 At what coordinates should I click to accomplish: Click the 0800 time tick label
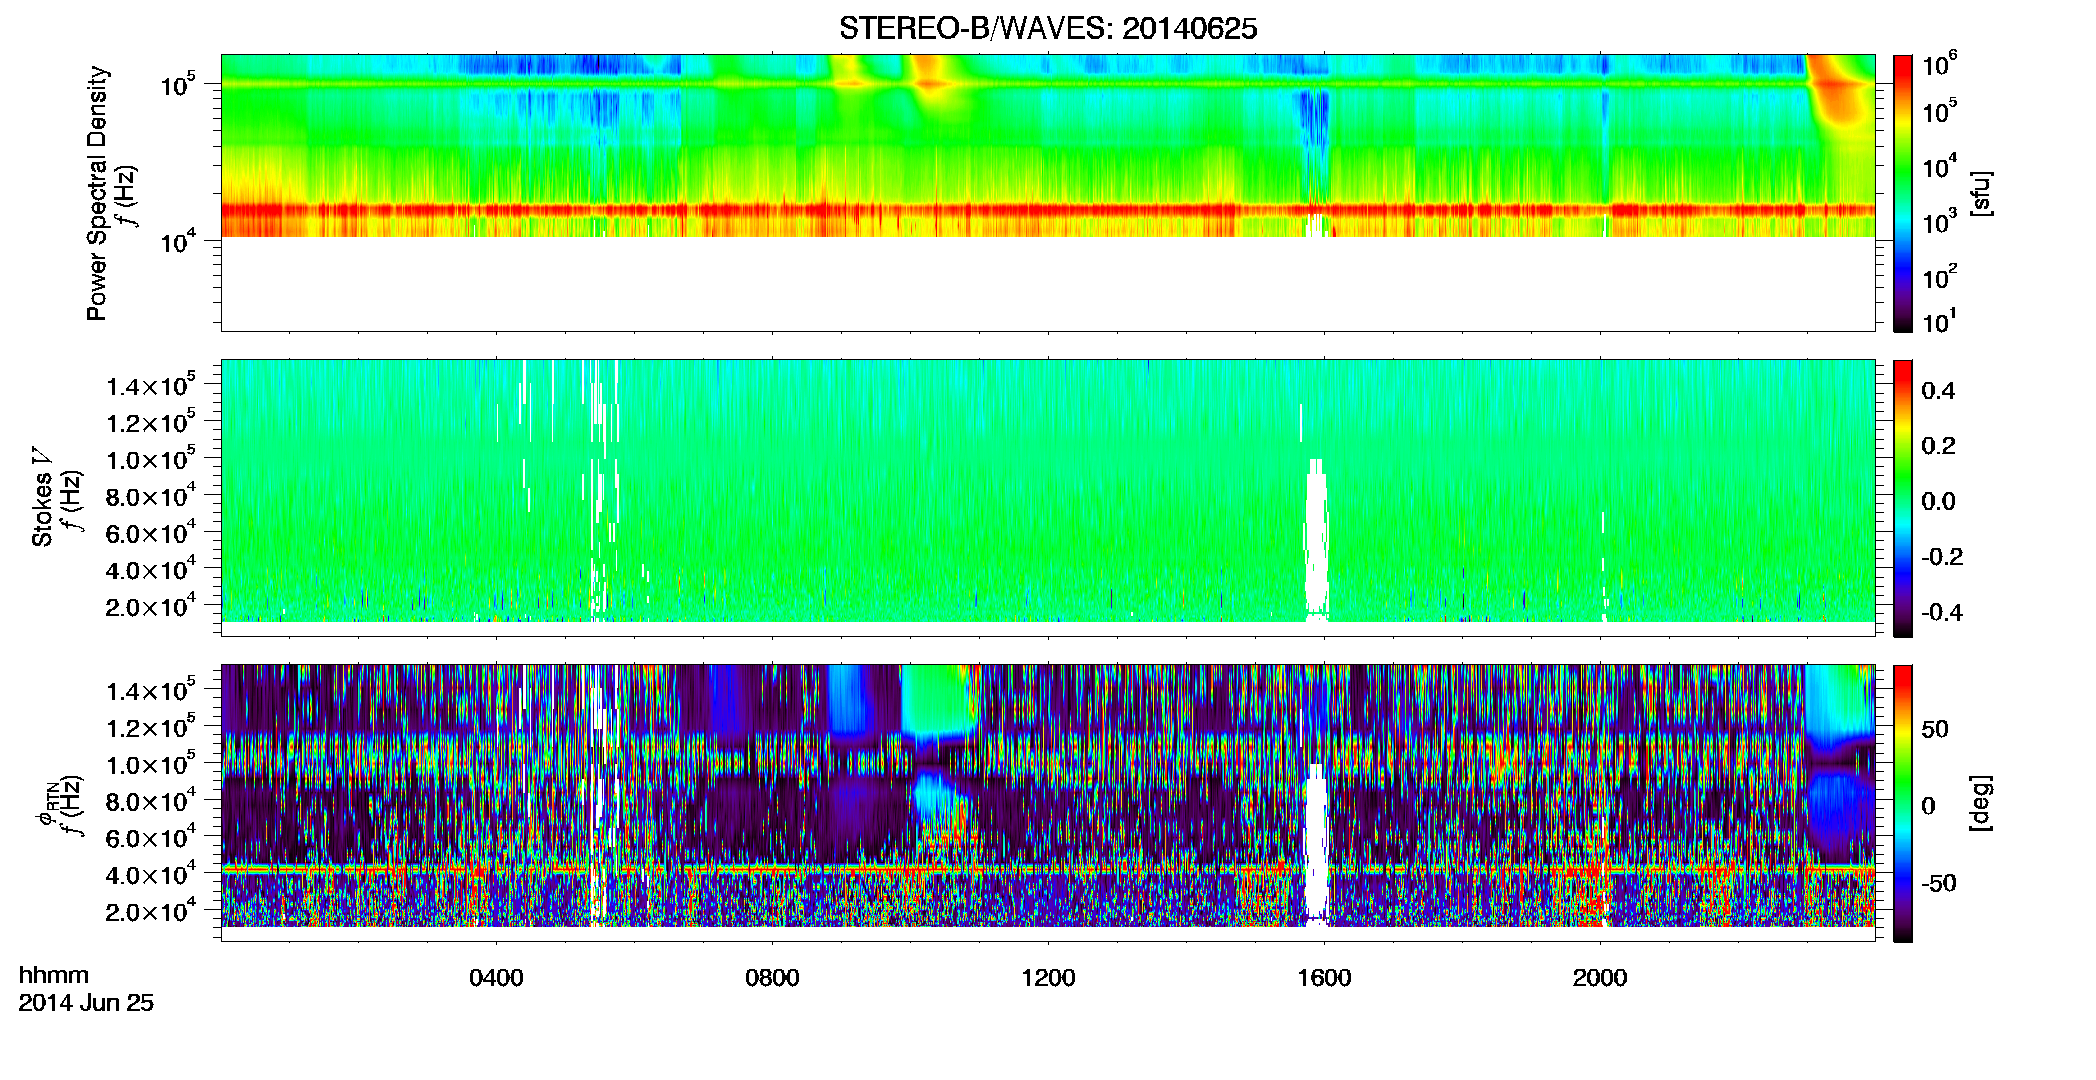pos(772,978)
